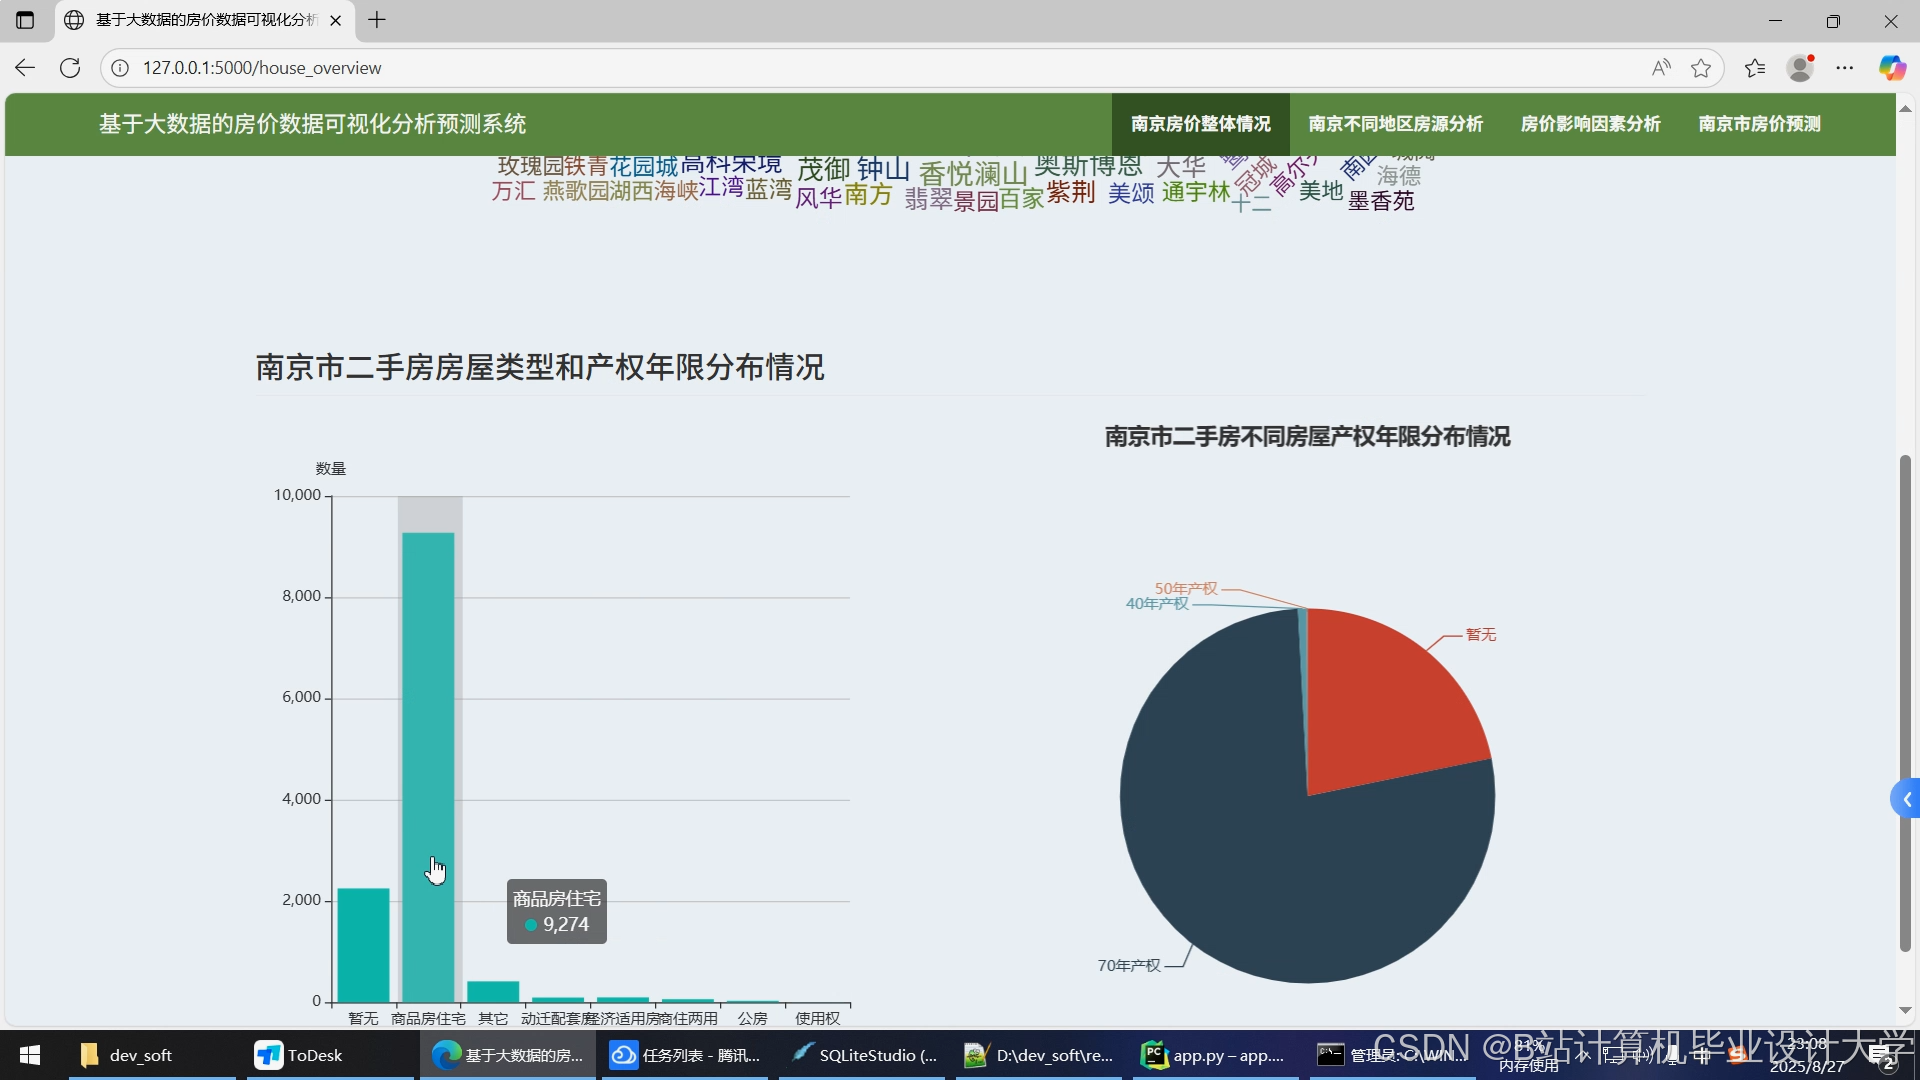
Task: Open 南京不同地区房源分析 nav tab
Action: (1395, 124)
